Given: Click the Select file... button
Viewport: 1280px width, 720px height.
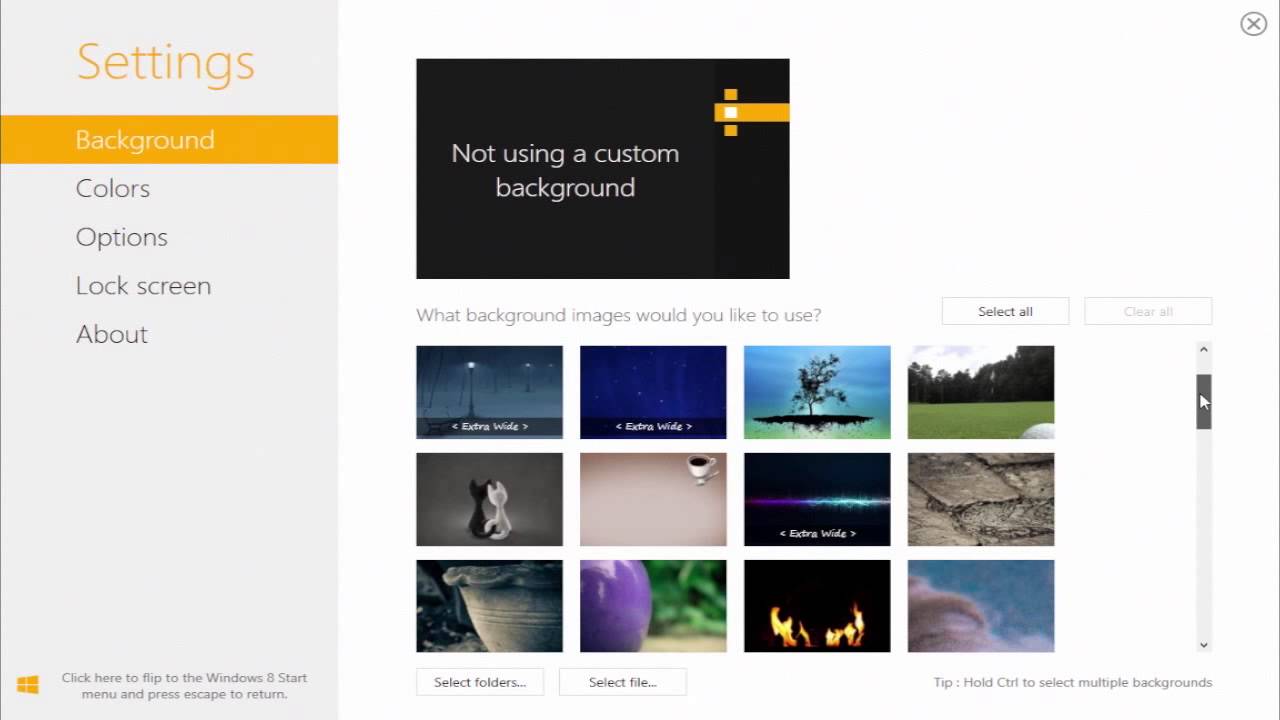Looking at the screenshot, I should [622, 682].
